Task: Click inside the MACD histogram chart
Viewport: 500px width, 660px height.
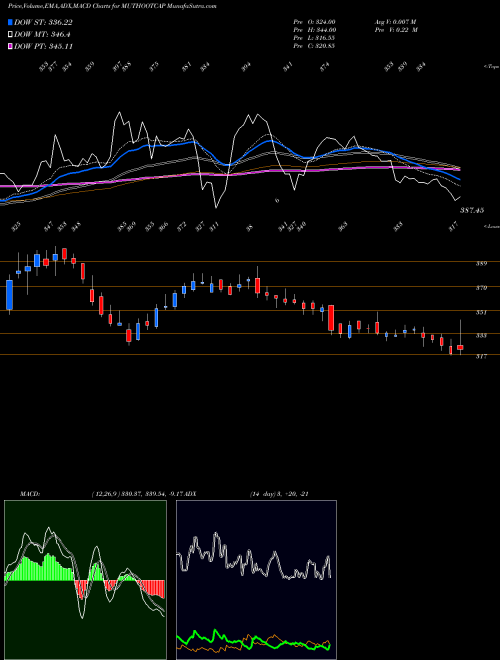Action: [85, 580]
